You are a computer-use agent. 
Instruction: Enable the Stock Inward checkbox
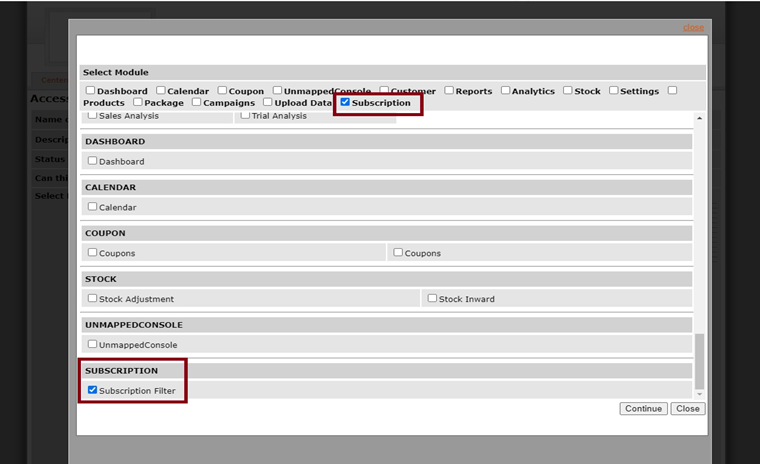432,298
